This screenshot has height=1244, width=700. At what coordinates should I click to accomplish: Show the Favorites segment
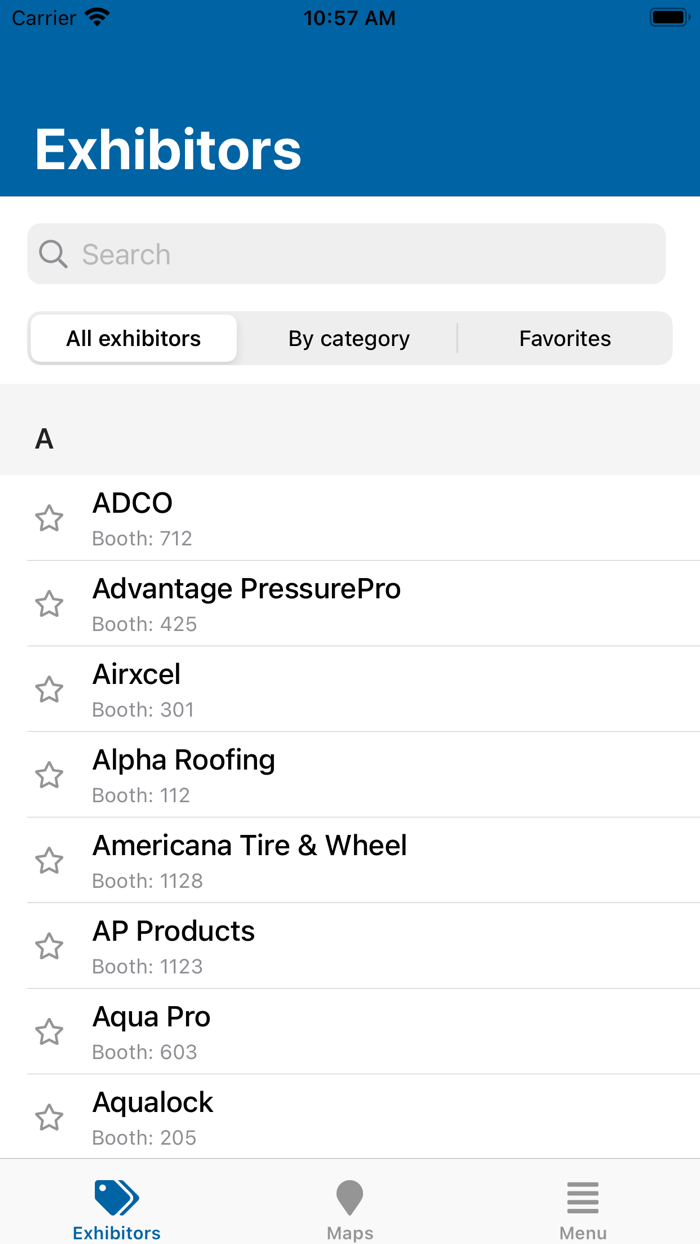click(x=565, y=339)
